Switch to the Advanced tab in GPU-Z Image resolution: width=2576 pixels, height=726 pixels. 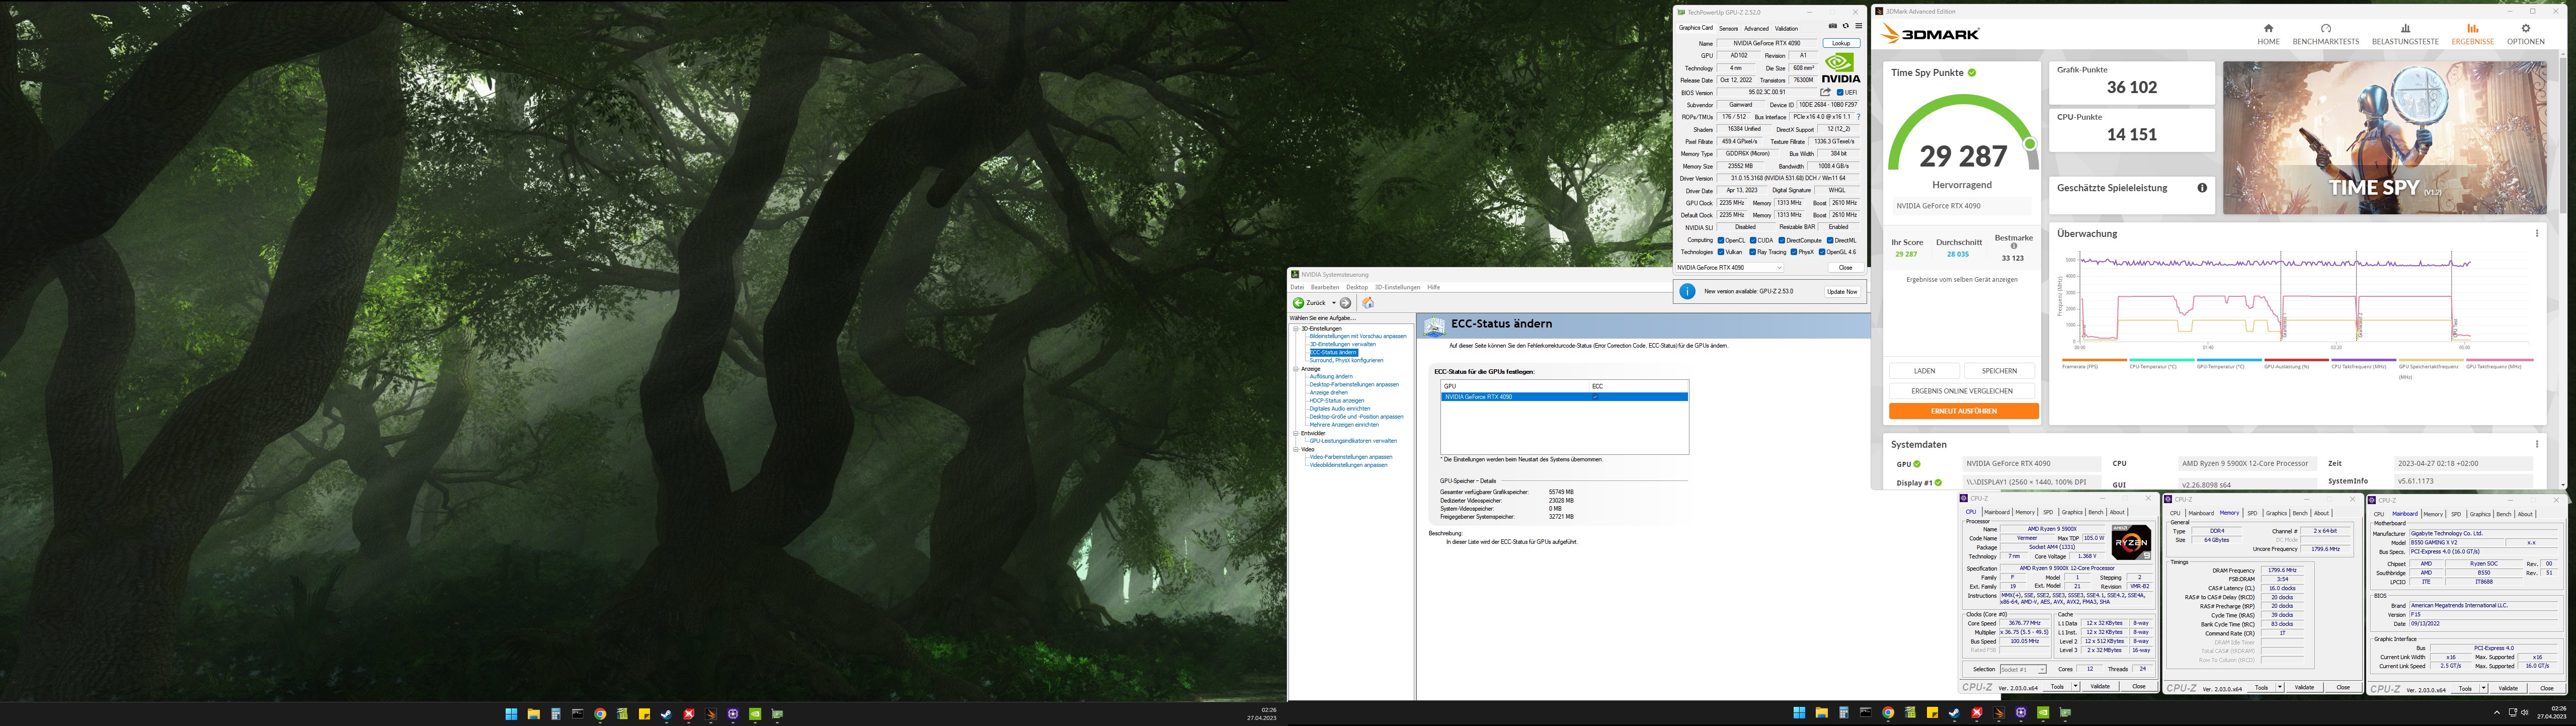[x=1757, y=28]
